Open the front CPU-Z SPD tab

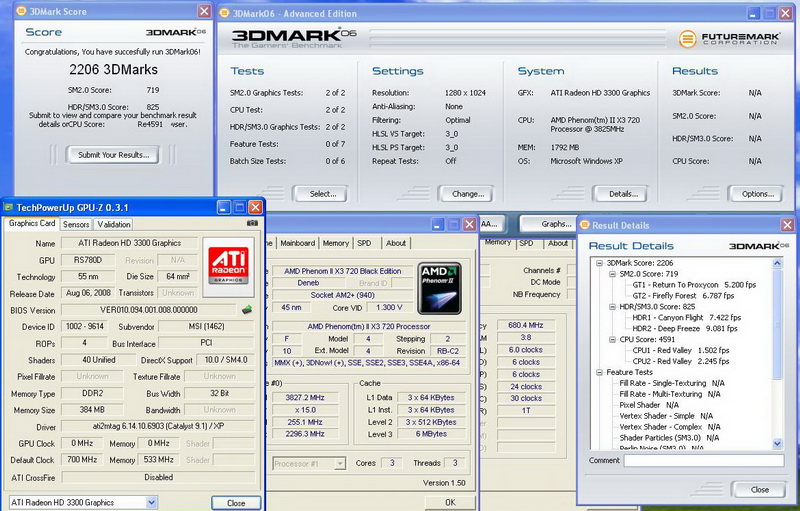pos(364,243)
